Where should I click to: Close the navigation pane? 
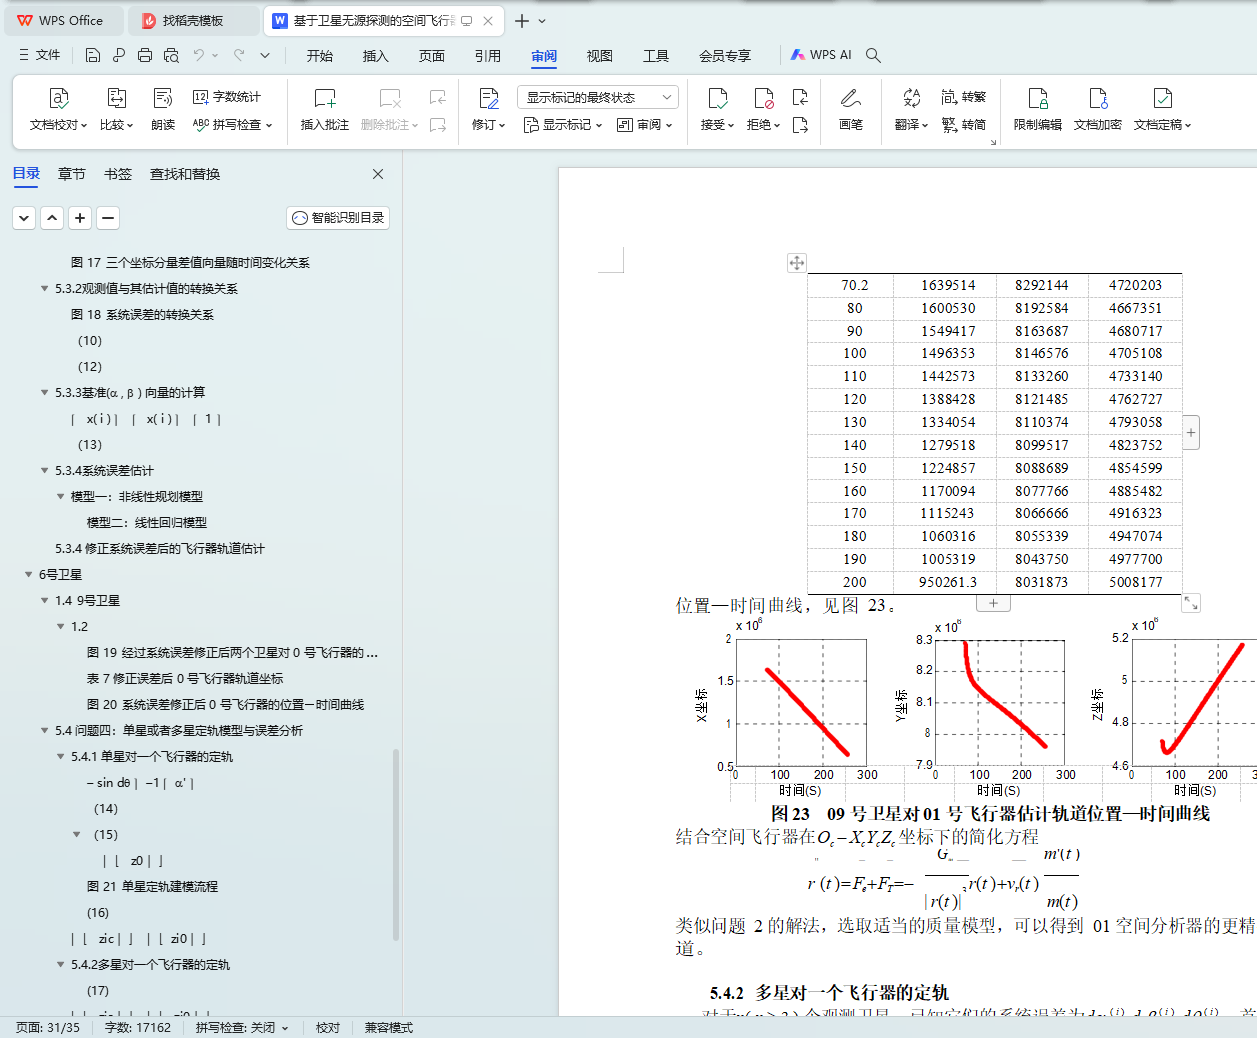pyautogui.click(x=378, y=174)
